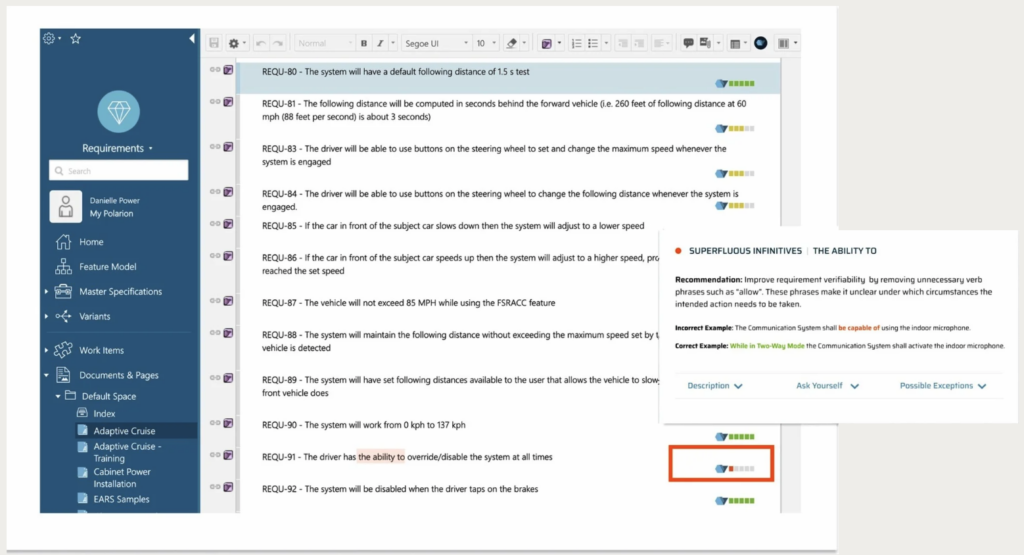Click the comment speech bubble icon
This screenshot has width=1024, height=555.
click(x=688, y=44)
